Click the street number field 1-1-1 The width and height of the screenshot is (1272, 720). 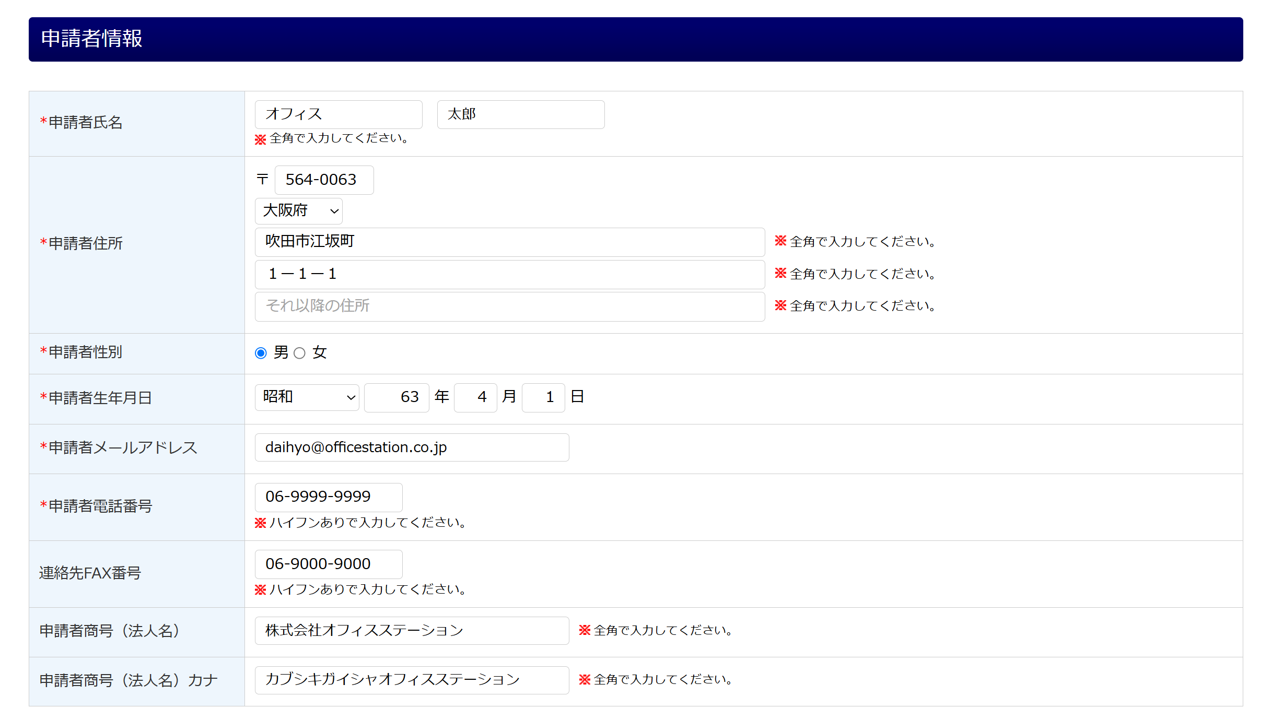509,274
